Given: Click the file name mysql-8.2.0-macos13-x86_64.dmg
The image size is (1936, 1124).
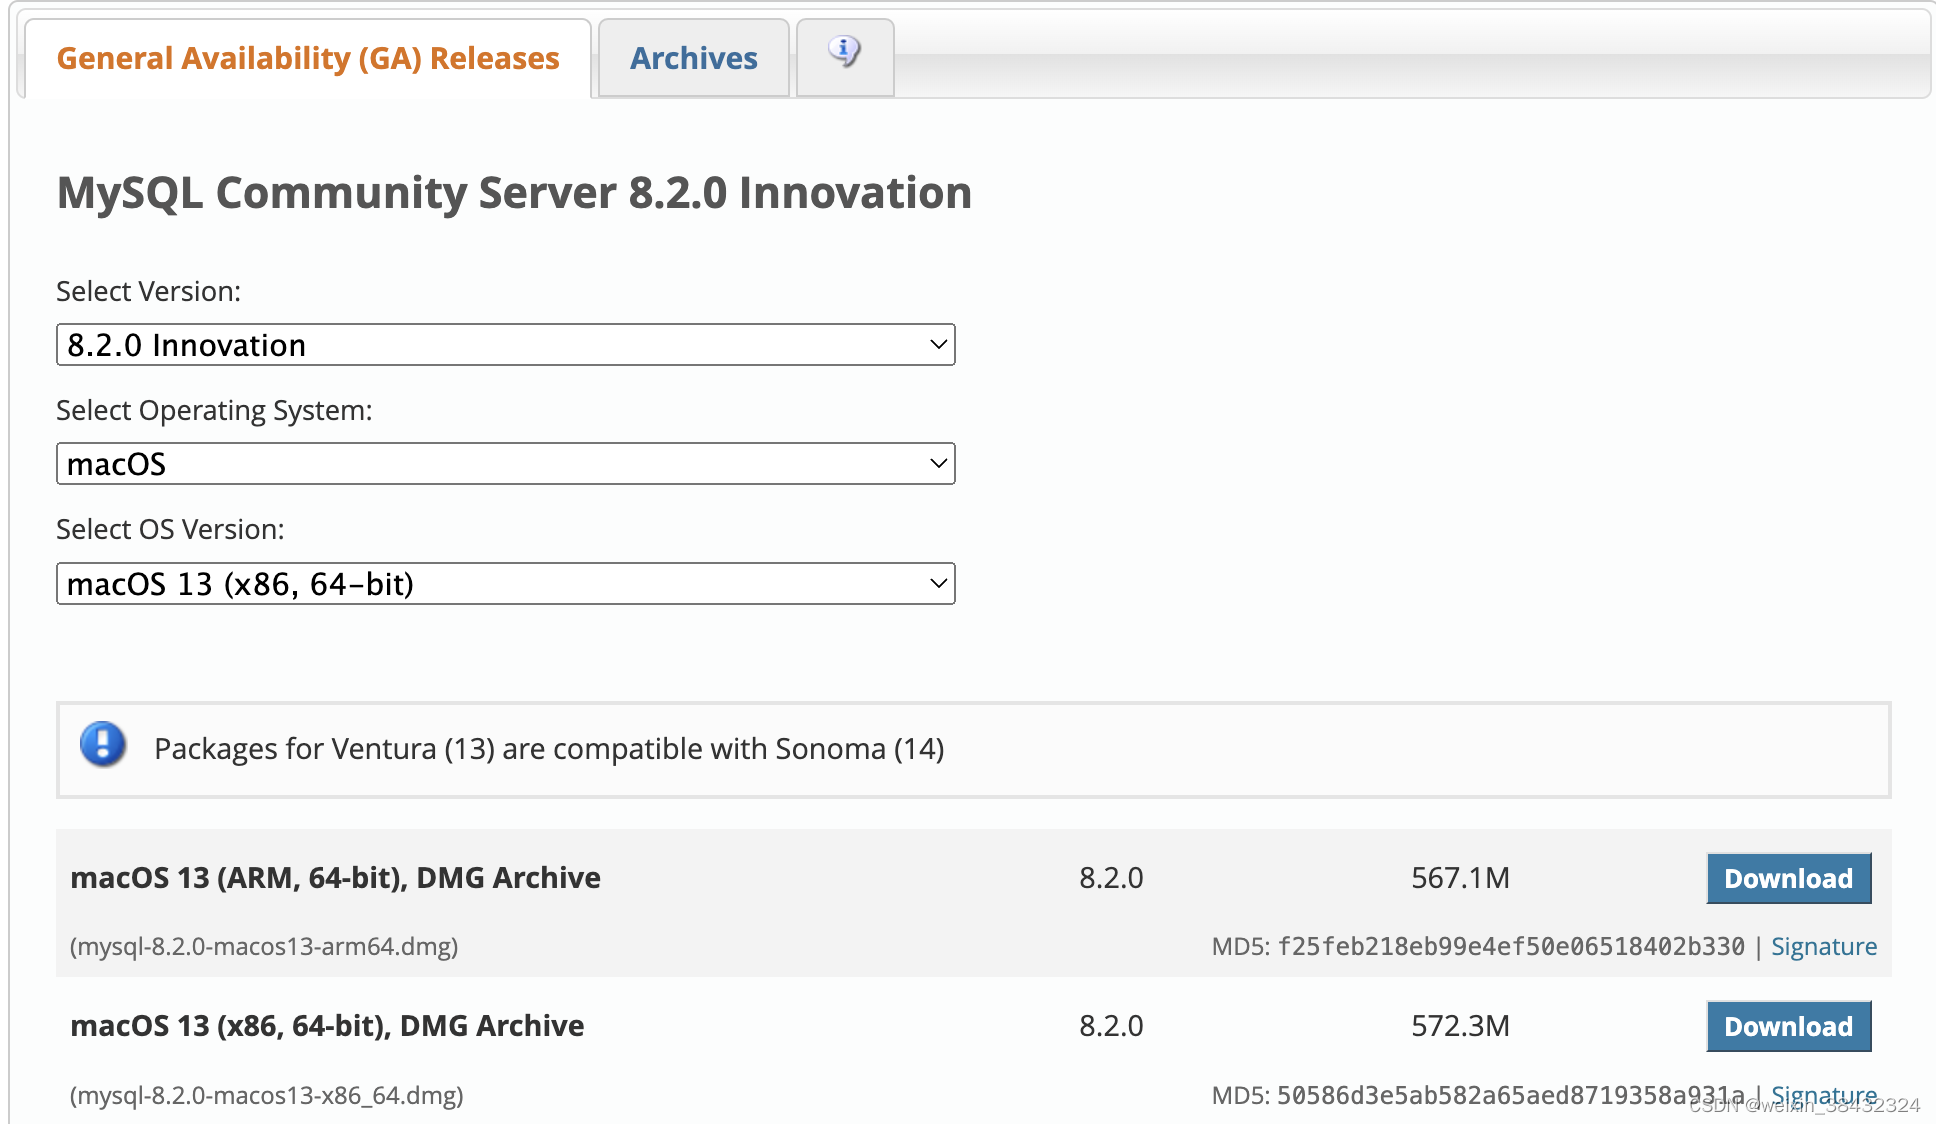Looking at the screenshot, I should [266, 1095].
